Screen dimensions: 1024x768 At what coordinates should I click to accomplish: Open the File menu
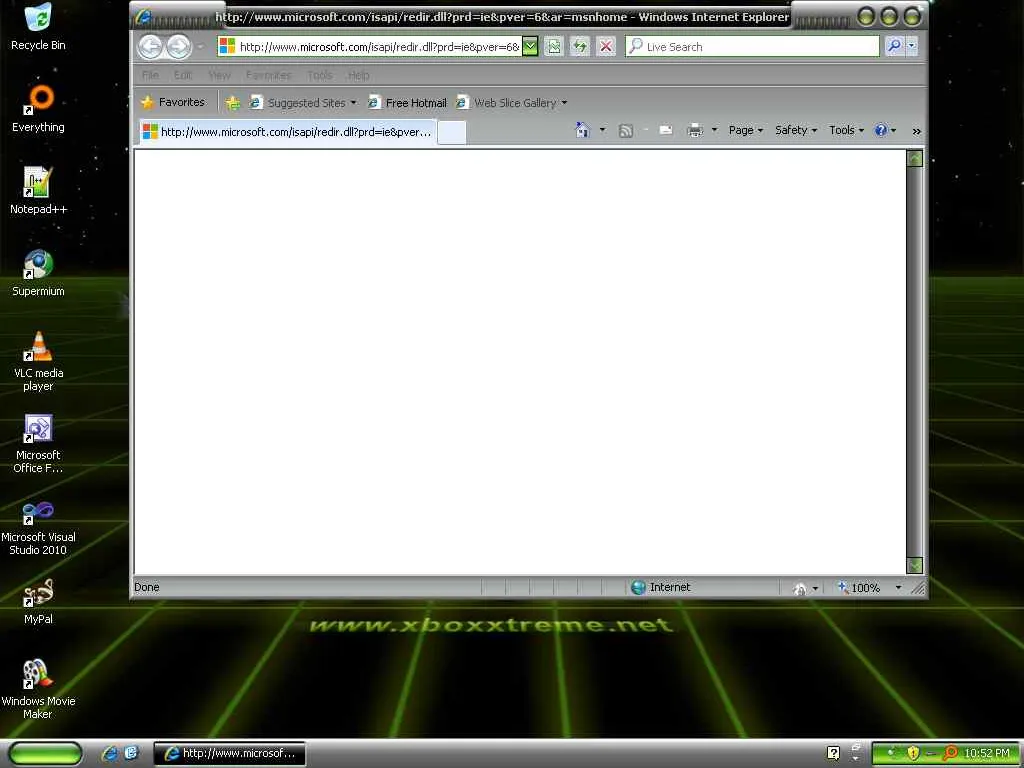(x=150, y=75)
